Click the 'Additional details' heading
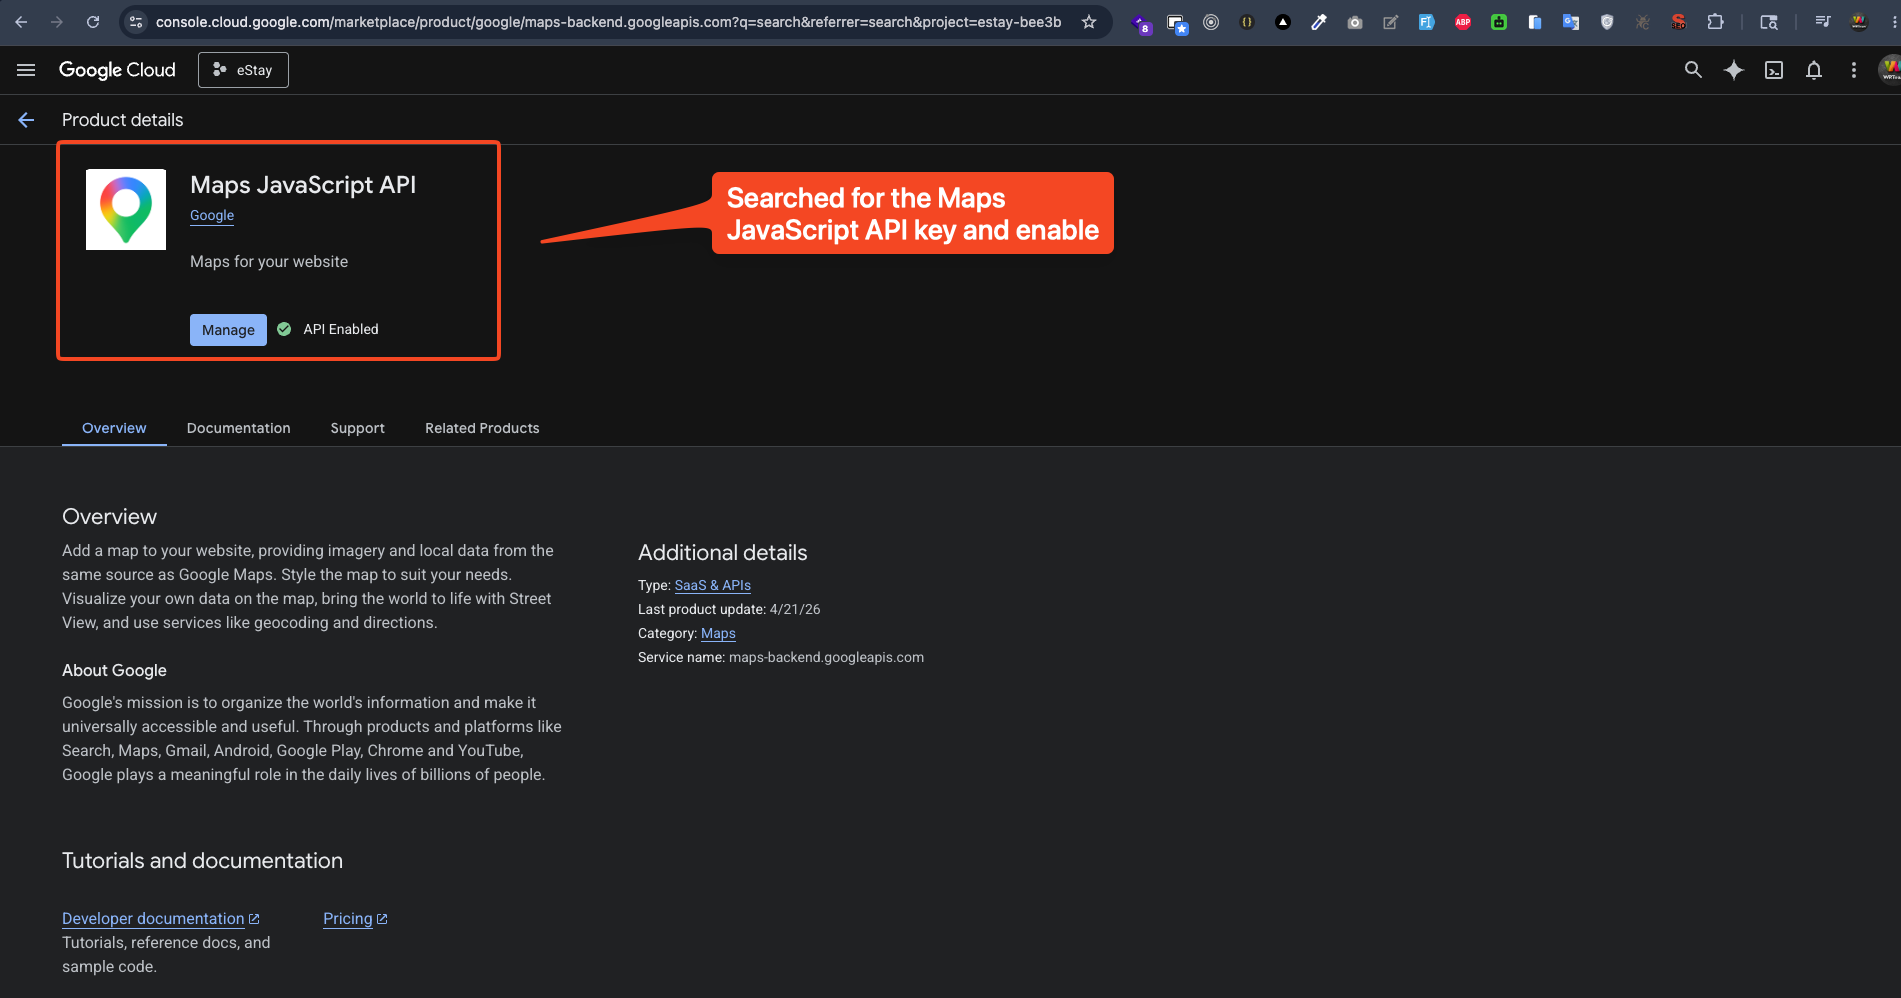Viewport: 1901px width, 998px height. pos(722,553)
